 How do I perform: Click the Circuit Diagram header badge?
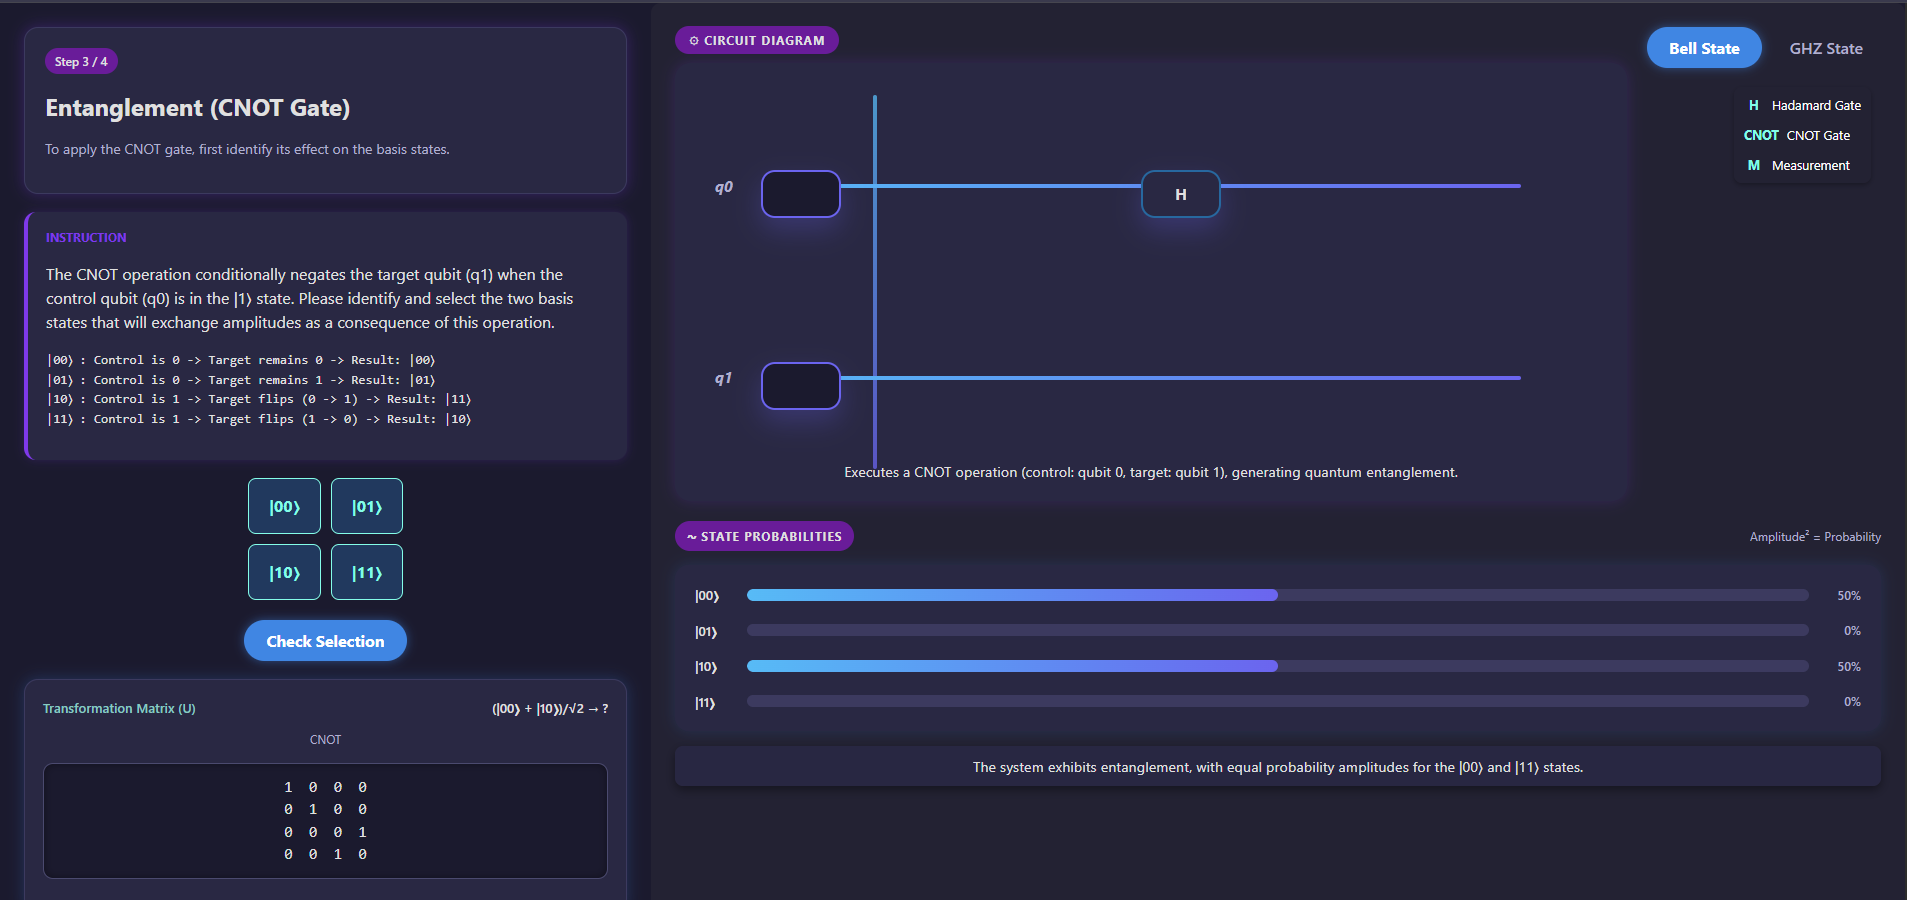(757, 40)
